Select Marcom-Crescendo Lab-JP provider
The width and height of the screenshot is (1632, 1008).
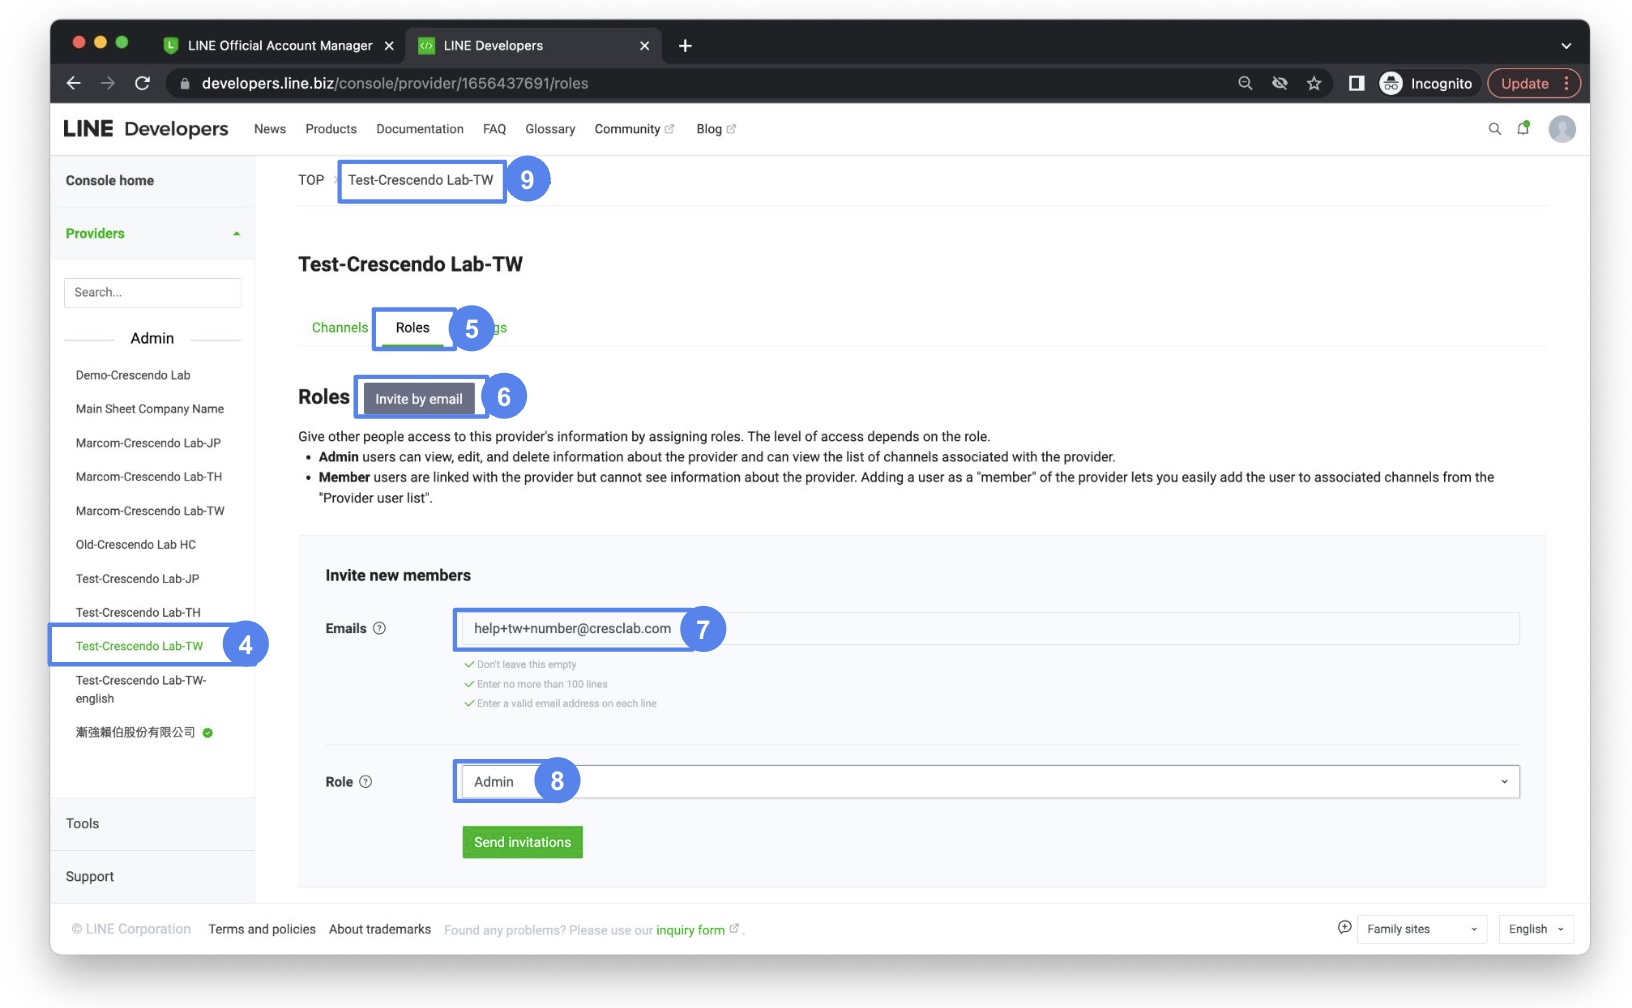point(148,443)
